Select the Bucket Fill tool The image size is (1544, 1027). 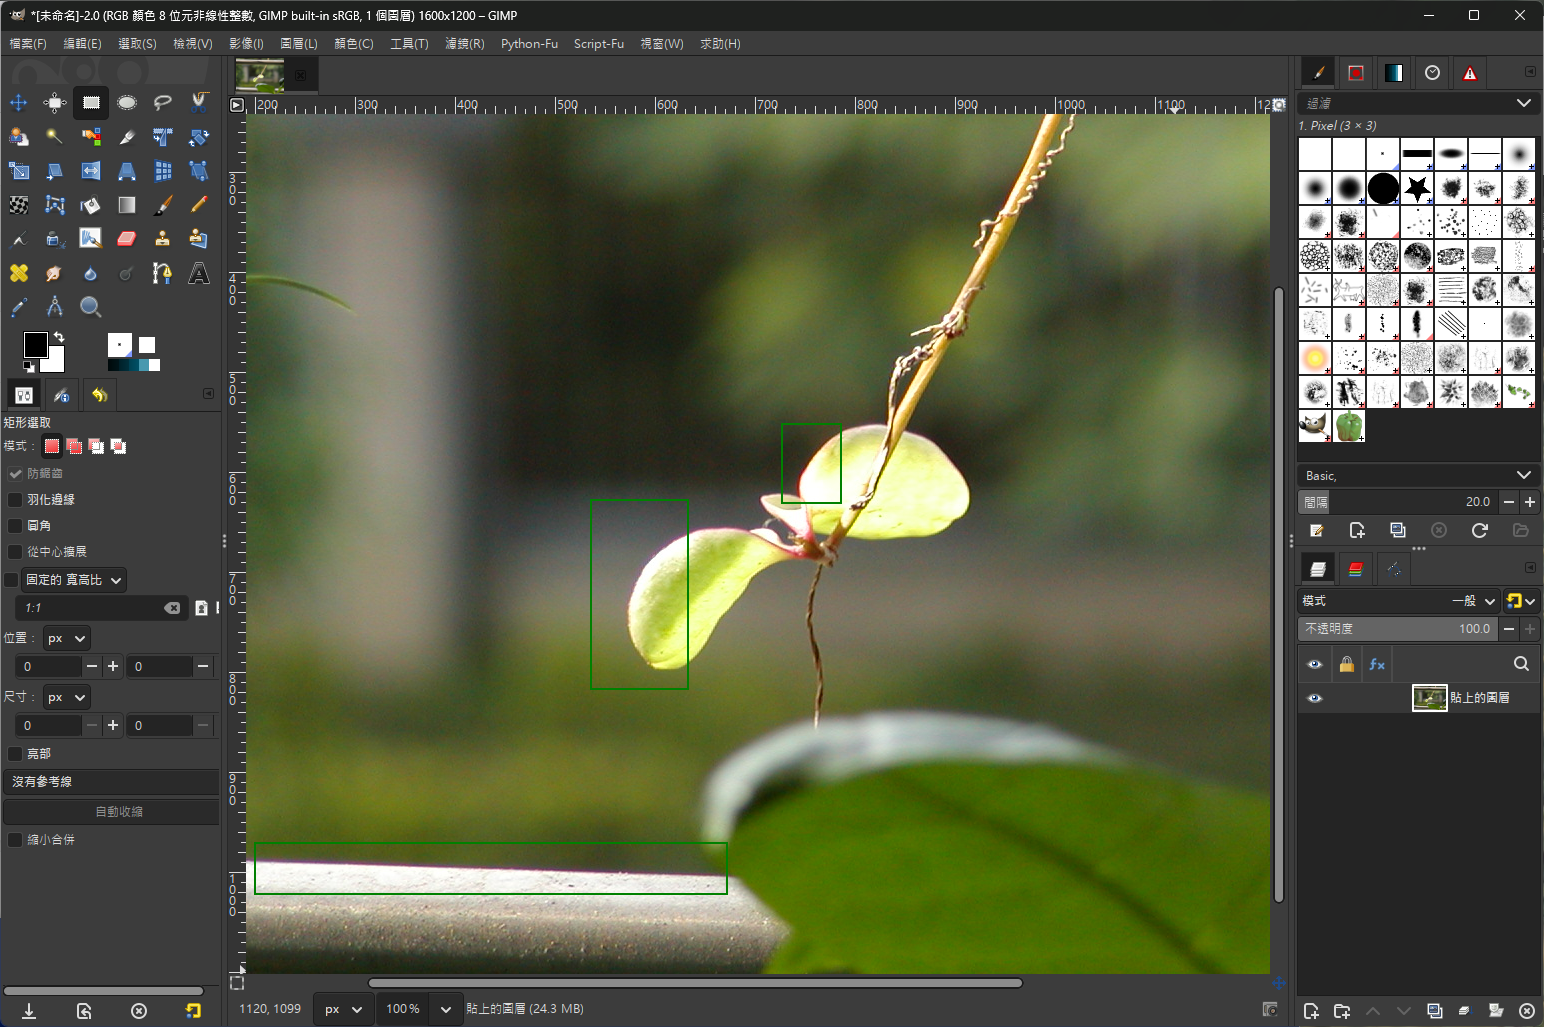coord(91,204)
